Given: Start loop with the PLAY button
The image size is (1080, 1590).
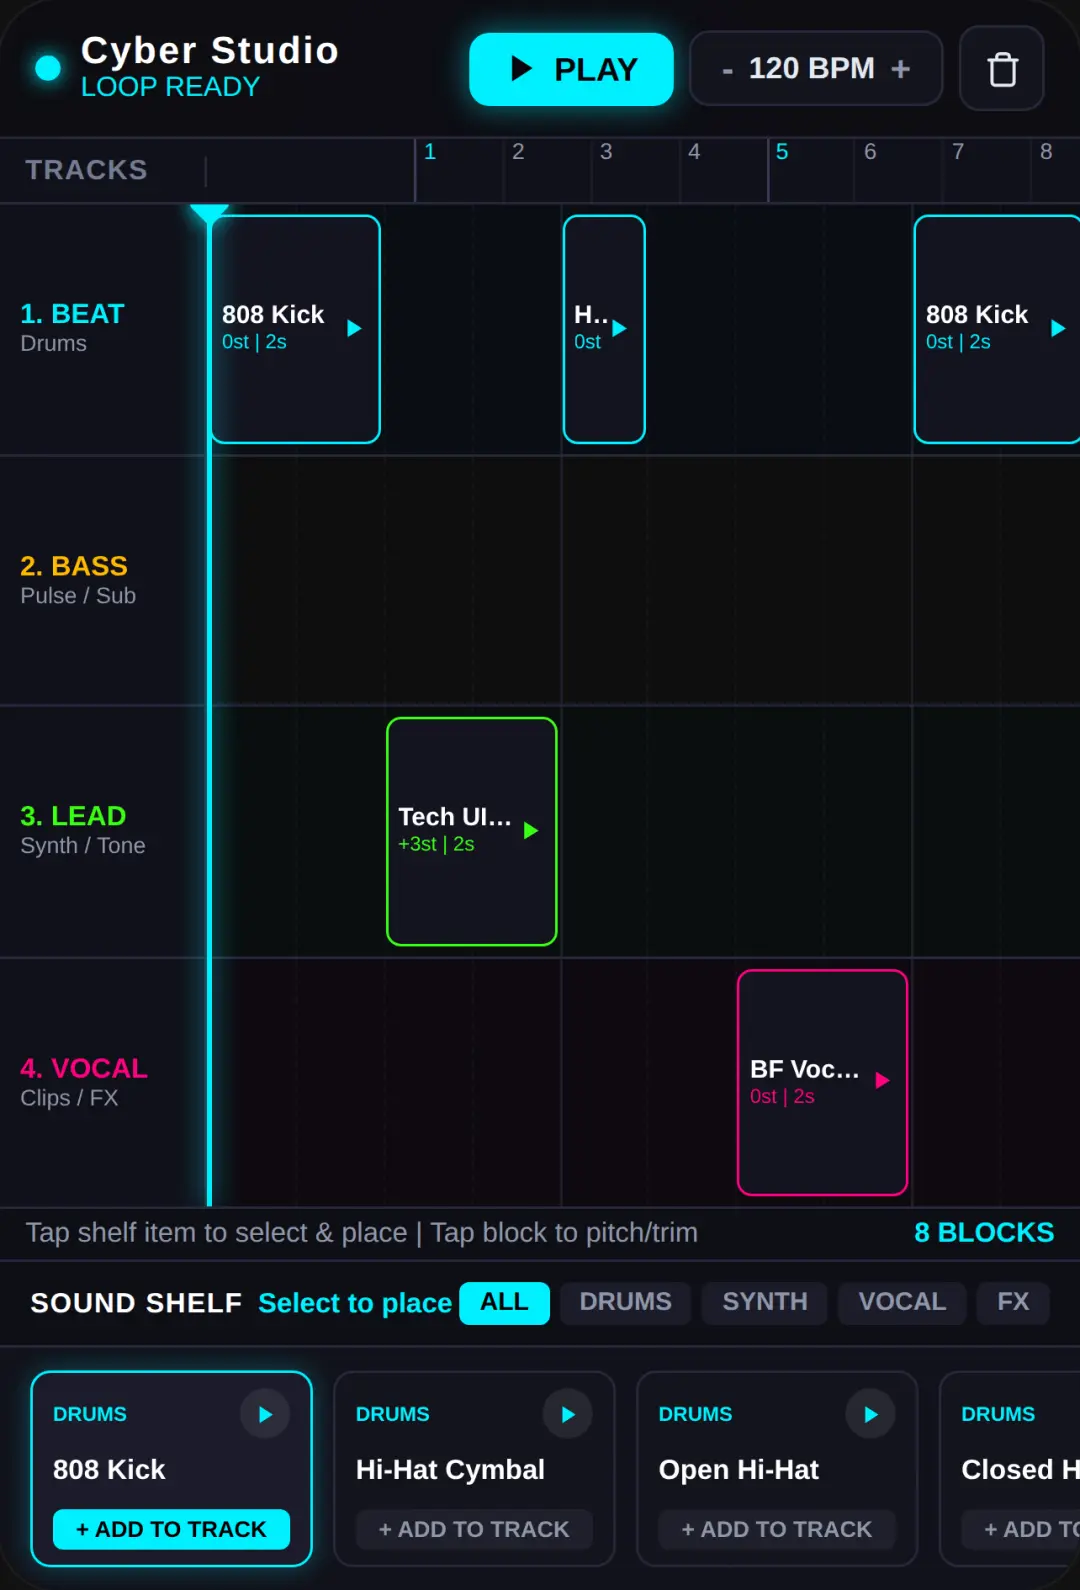Looking at the screenshot, I should click(571, 69).
